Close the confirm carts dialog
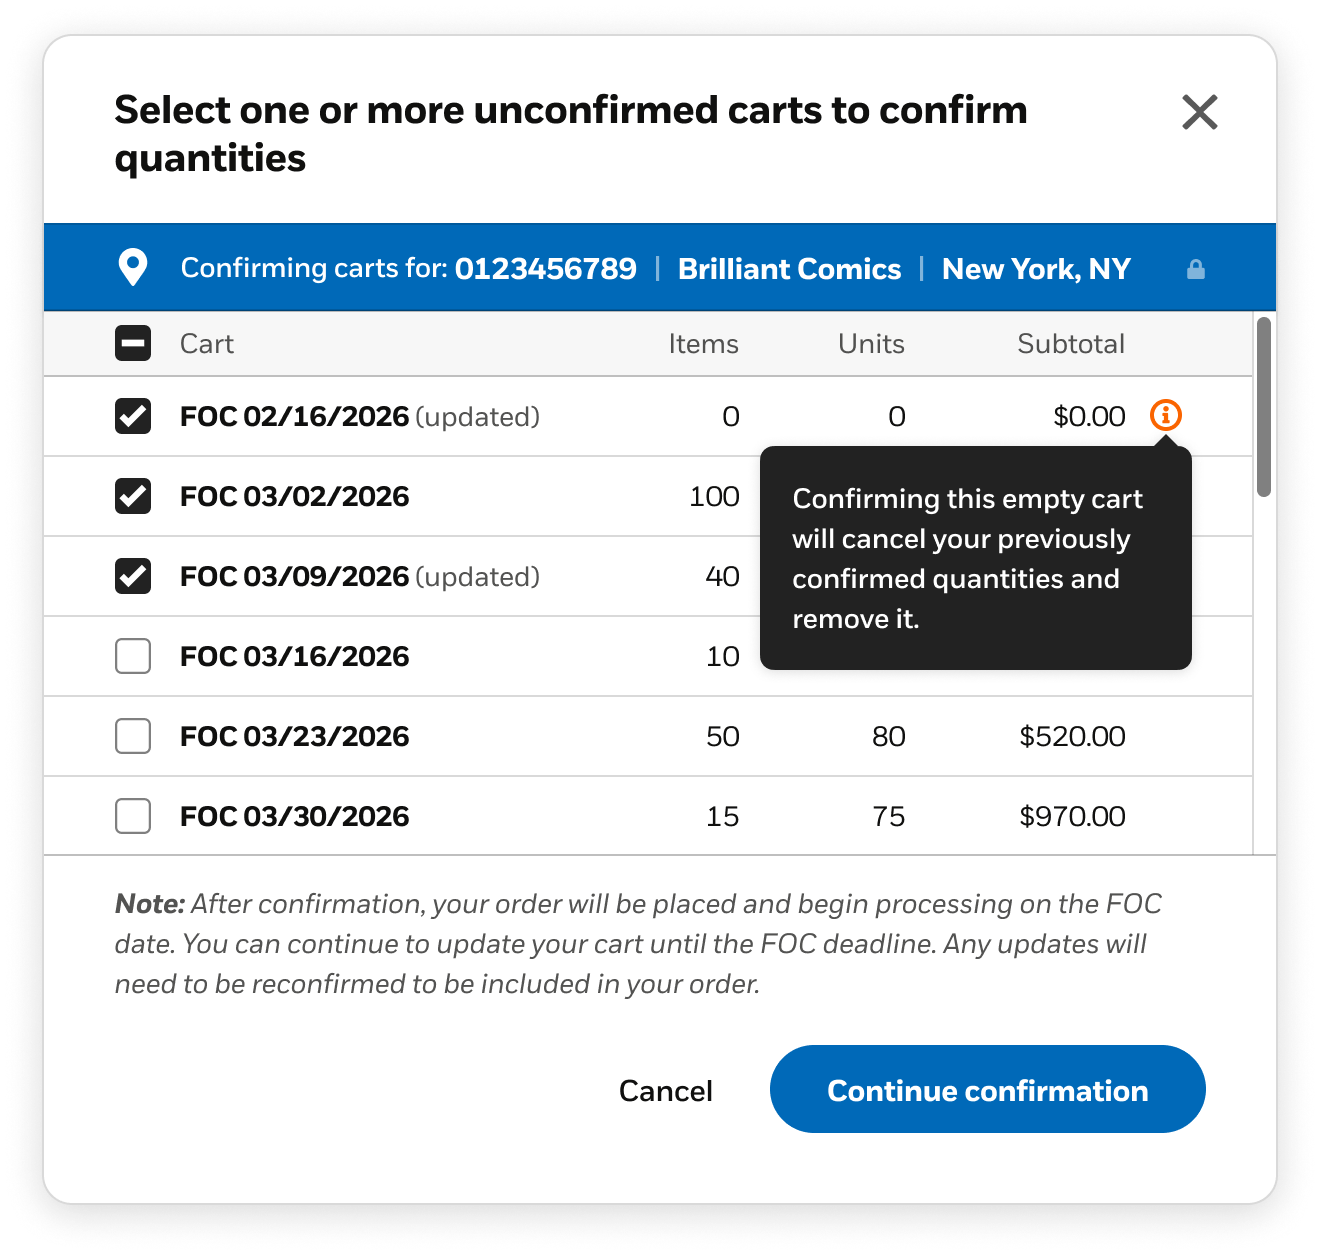The image size is (1320, 1255). (x=1199, y=113)
